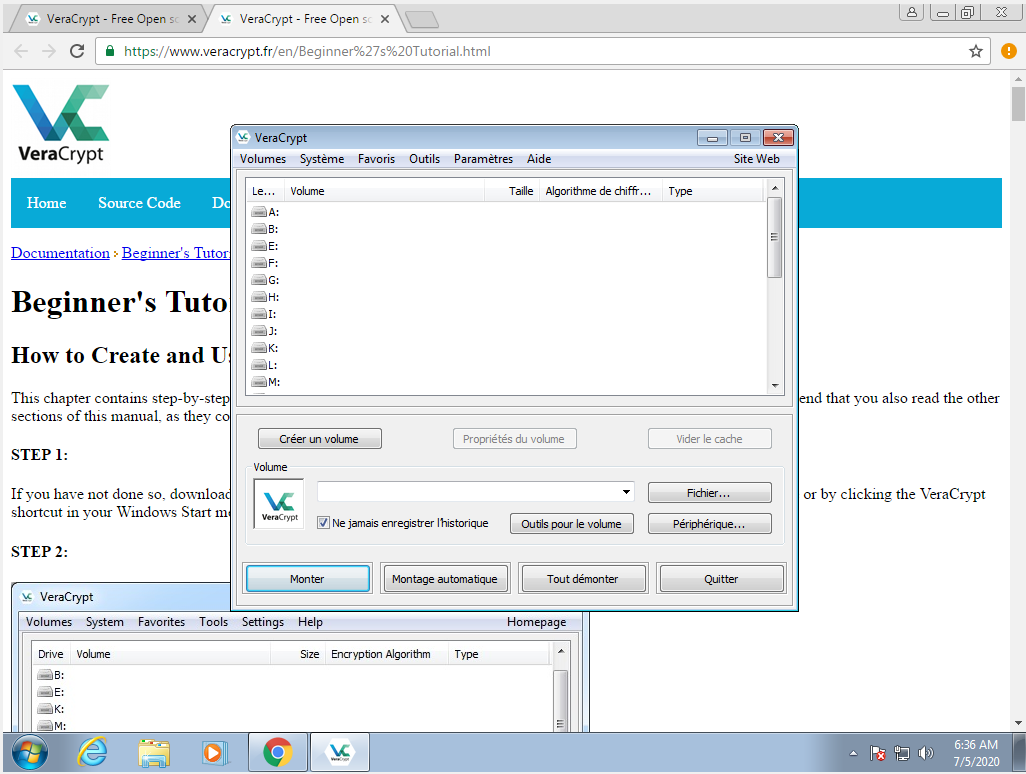Screen dimensions: 1026x774
Task: Click the drive list scrollbar thumb
Action: [x=774, y=237]
